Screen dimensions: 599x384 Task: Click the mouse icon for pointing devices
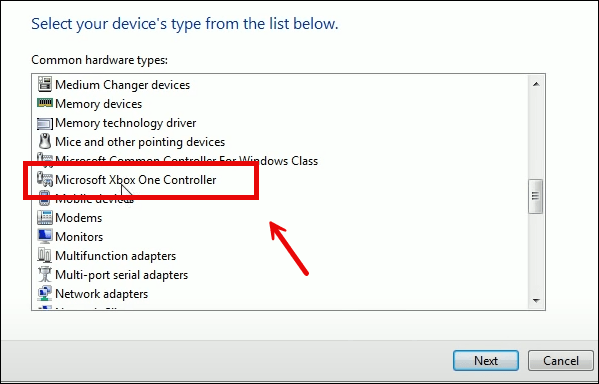pyautogui.click(x=45, y=141)
